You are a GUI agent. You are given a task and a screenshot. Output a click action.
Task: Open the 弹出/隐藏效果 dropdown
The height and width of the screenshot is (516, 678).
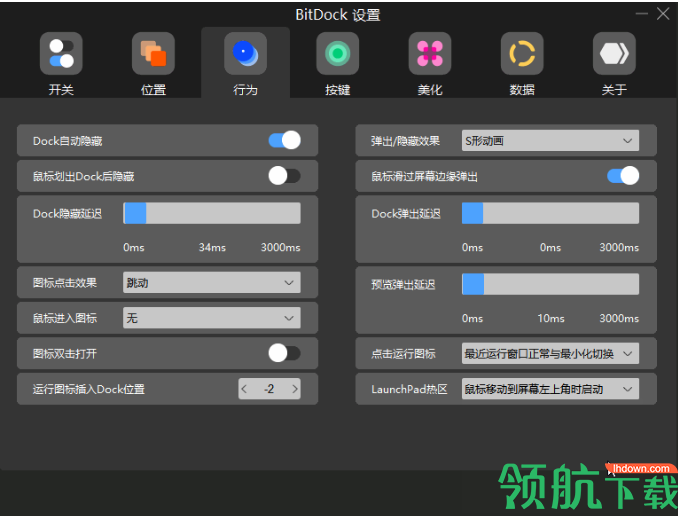550,141
